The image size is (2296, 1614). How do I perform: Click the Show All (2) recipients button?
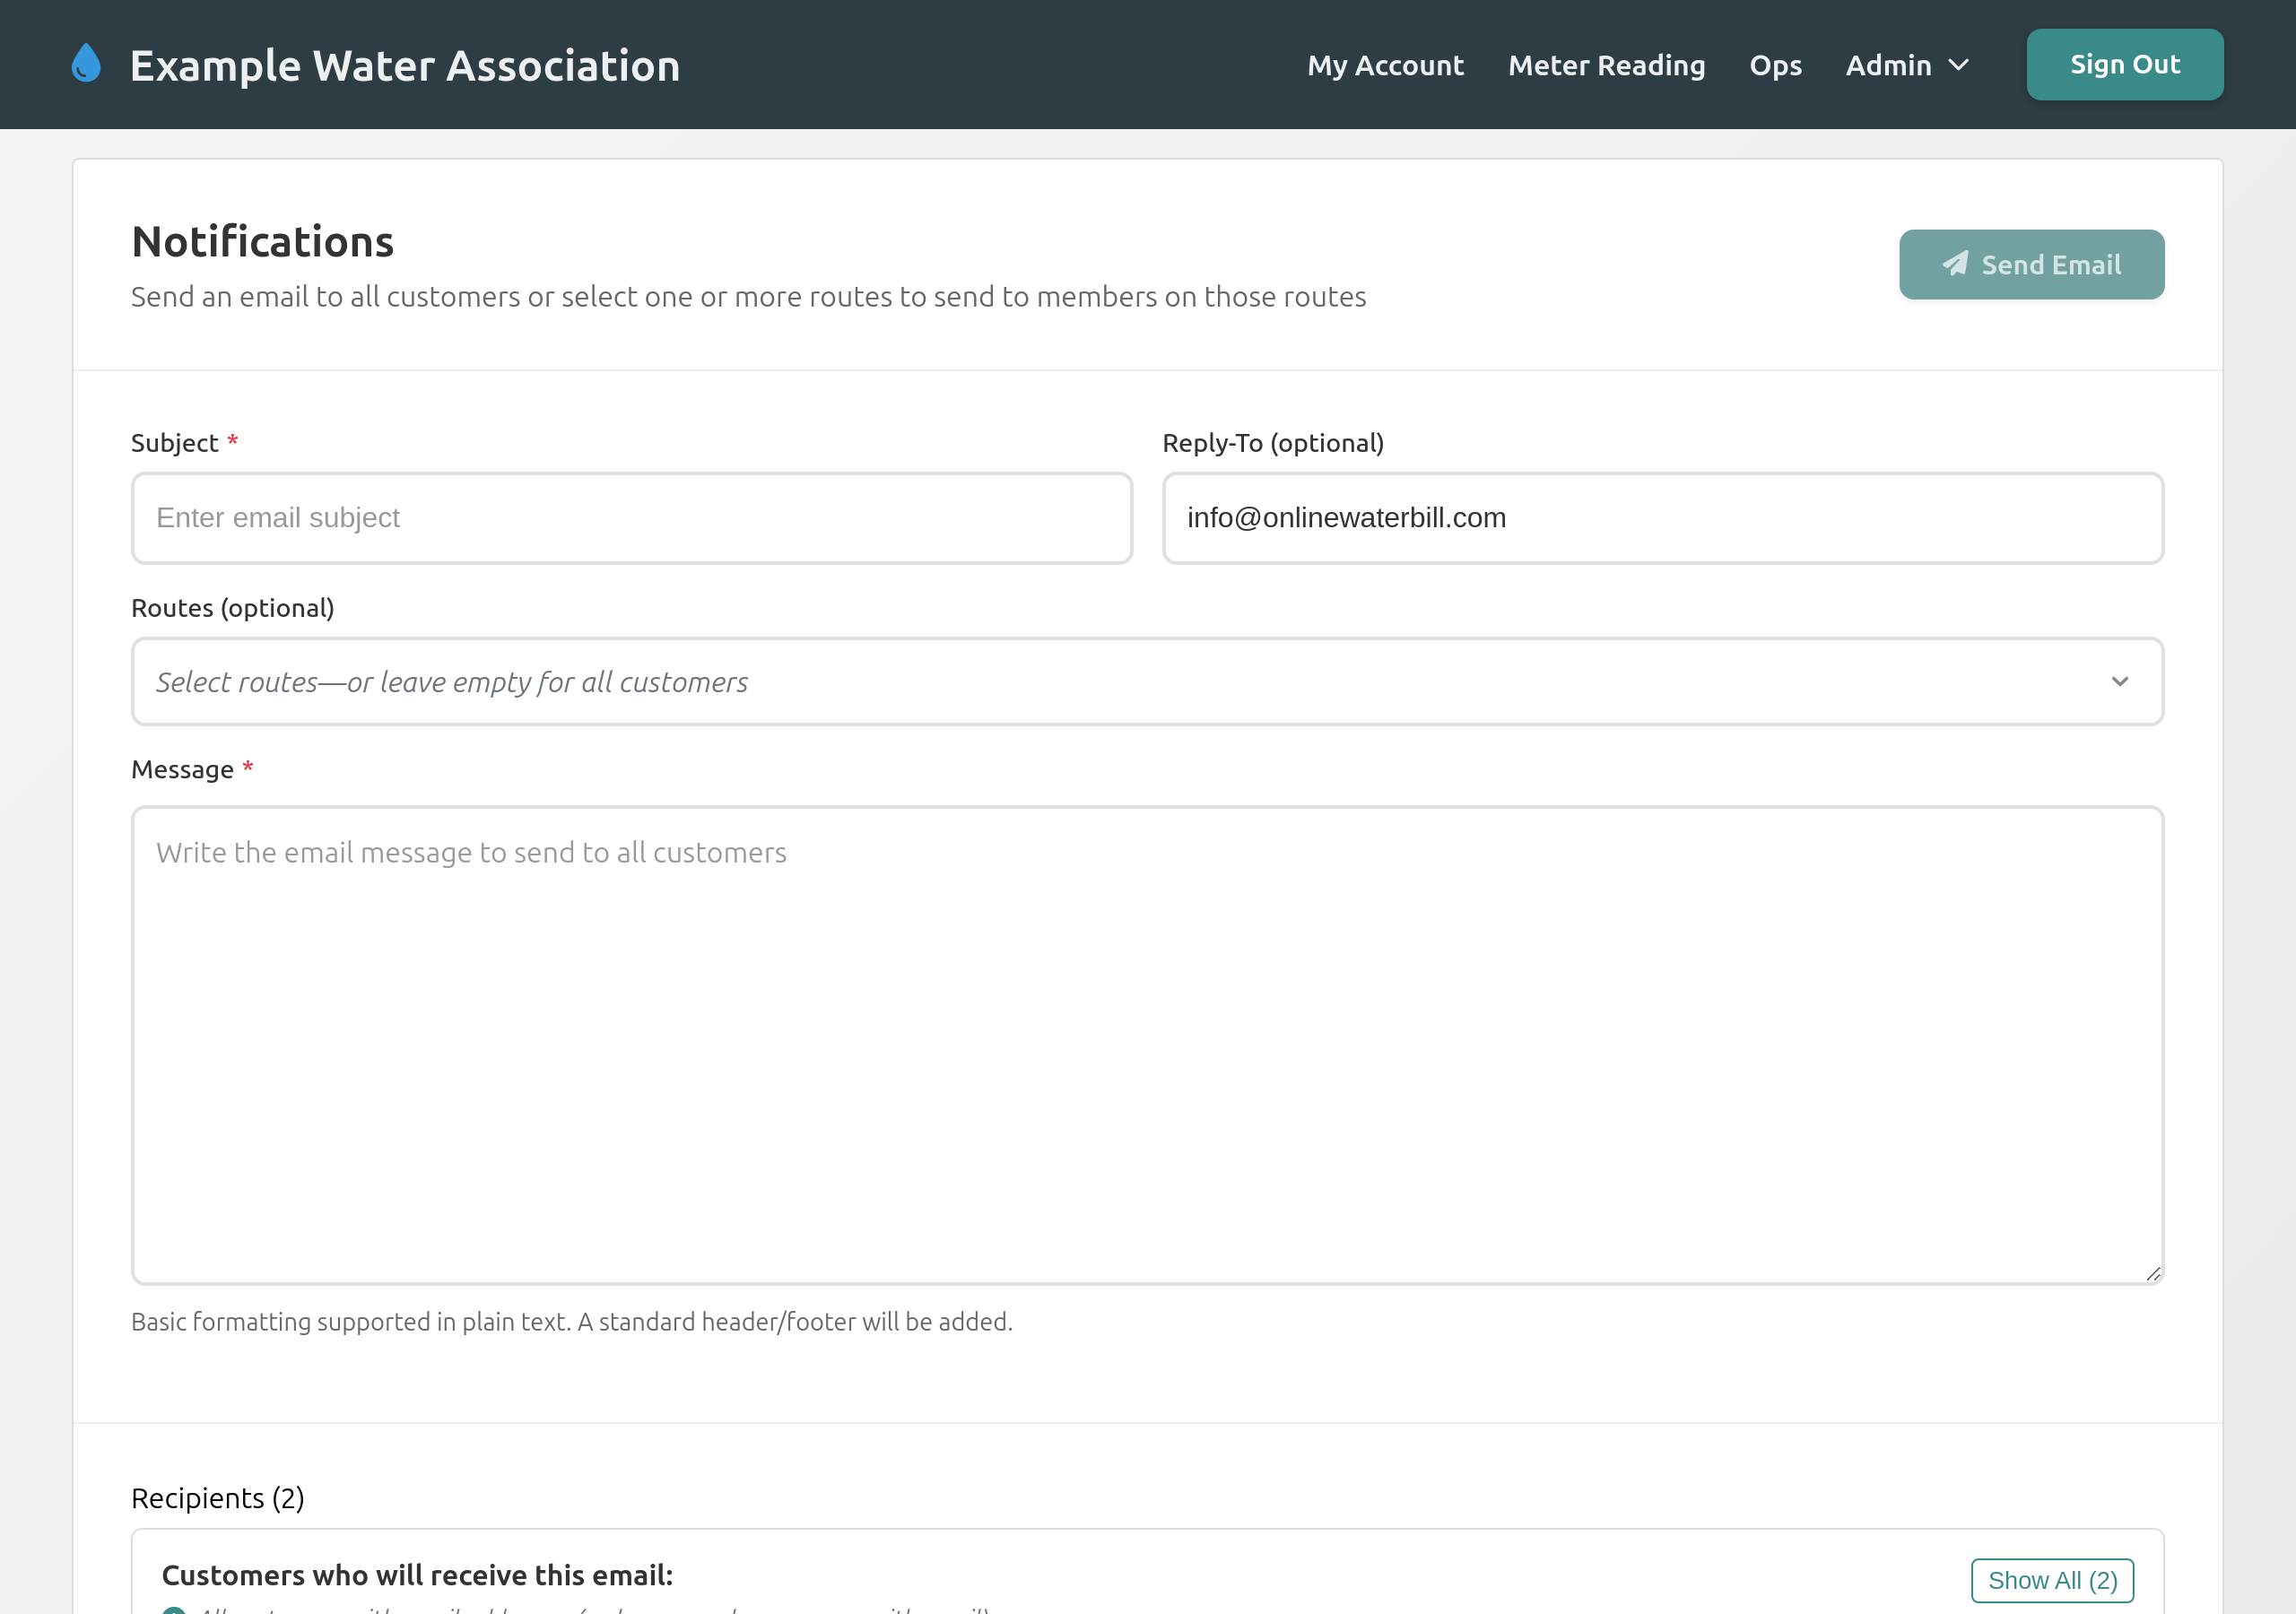[2052, 1580]
